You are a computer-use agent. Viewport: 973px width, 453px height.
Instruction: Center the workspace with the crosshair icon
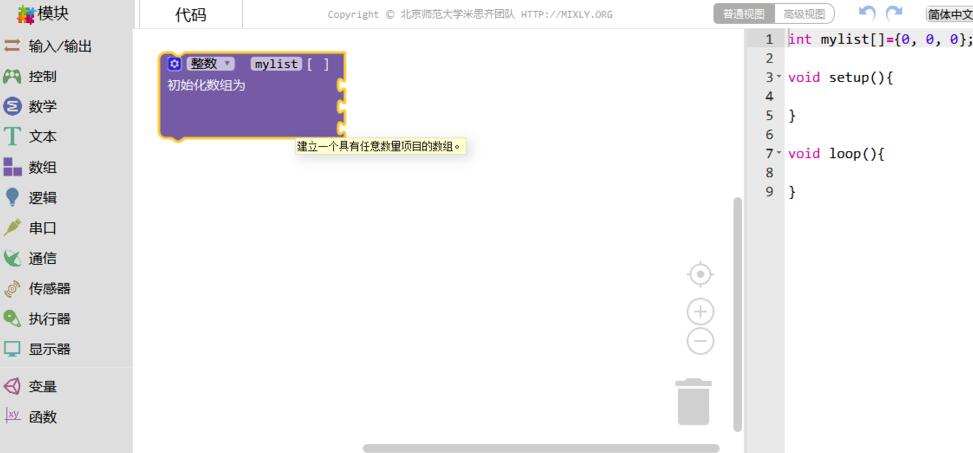[700, 274]
